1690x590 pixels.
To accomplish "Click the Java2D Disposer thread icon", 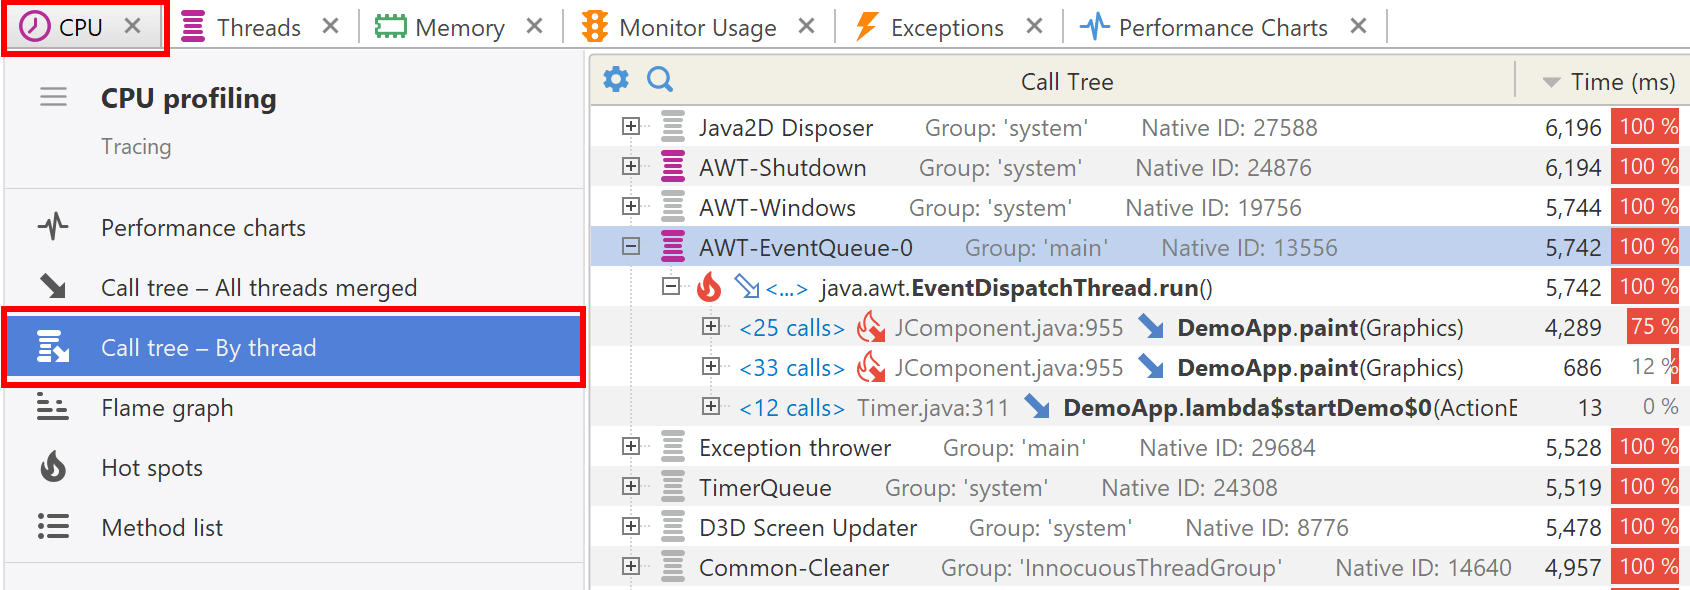I will click(x=673, y=127).
